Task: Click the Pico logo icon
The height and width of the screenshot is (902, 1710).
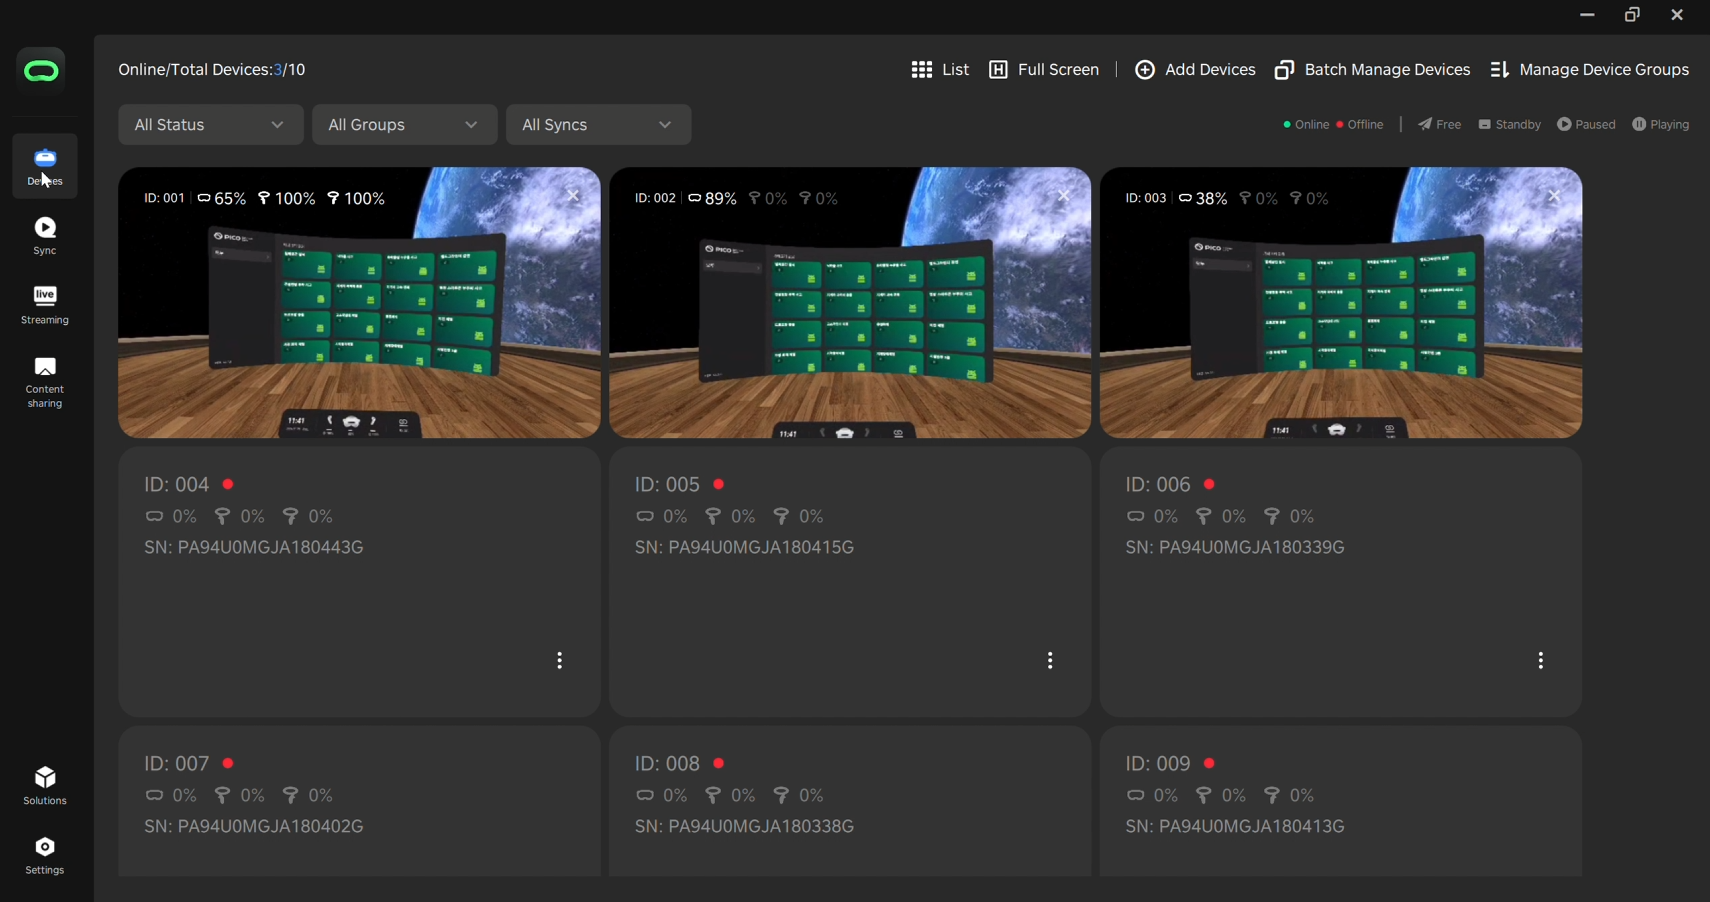Action: pos(42,71)
